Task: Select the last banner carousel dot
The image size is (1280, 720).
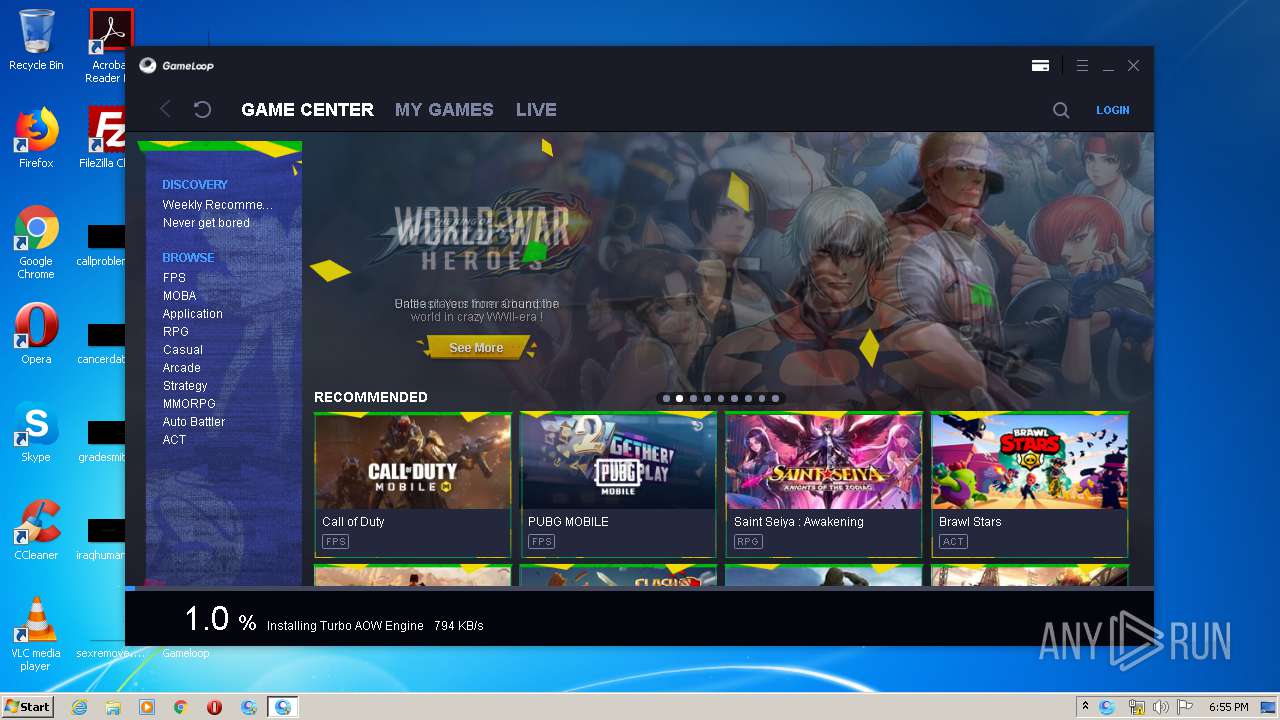Action: 775,398
